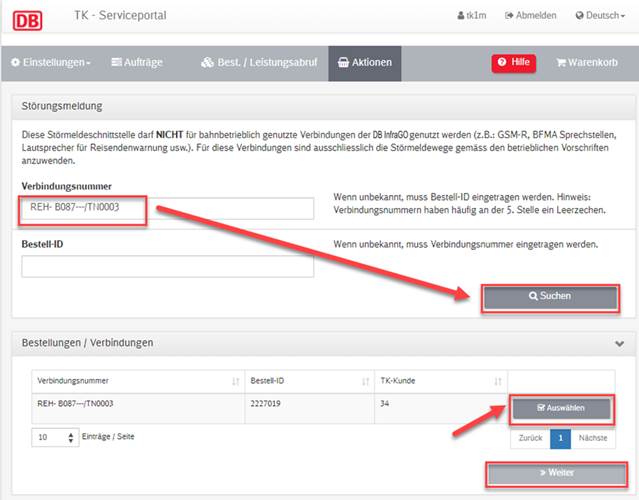
Task: Click into the Bestell-ID field
Action: coord(167,267)
